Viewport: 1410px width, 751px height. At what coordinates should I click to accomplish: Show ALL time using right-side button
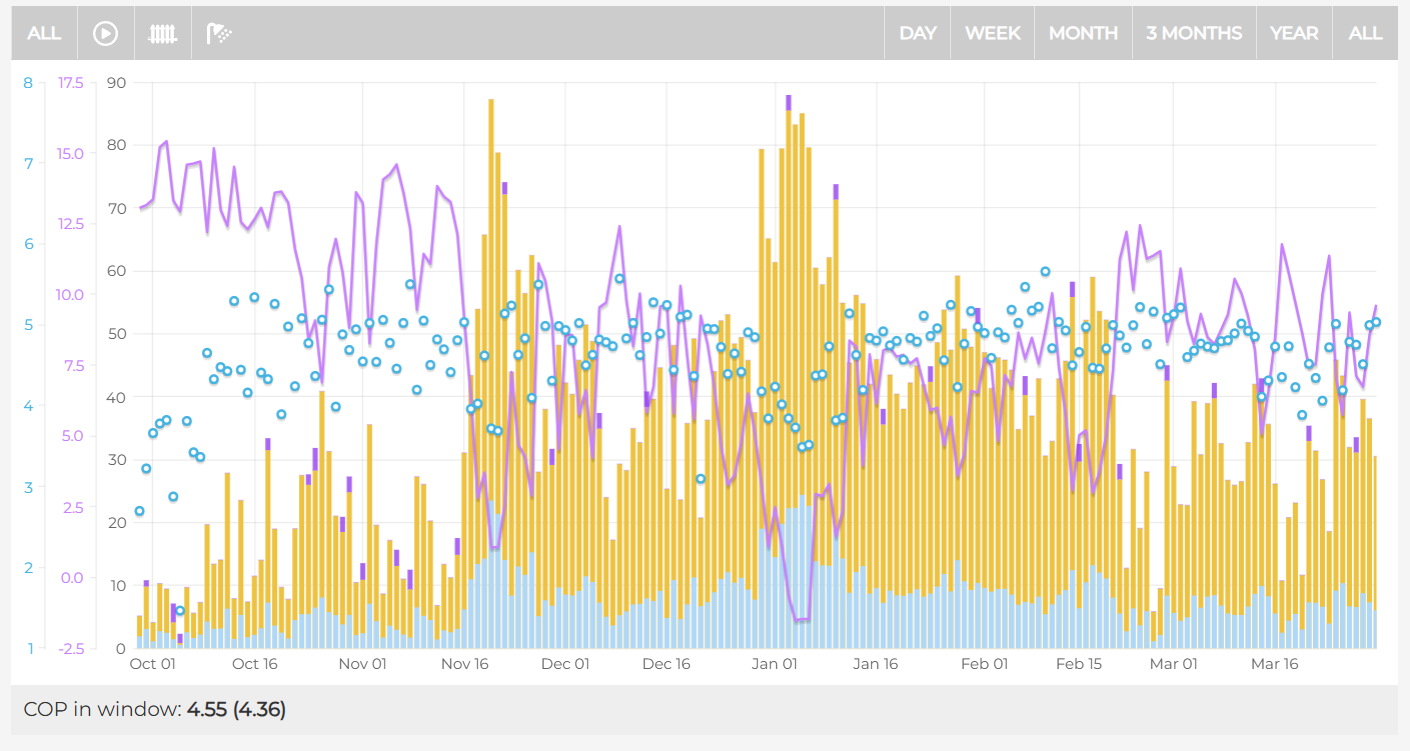pos(1365,33)
